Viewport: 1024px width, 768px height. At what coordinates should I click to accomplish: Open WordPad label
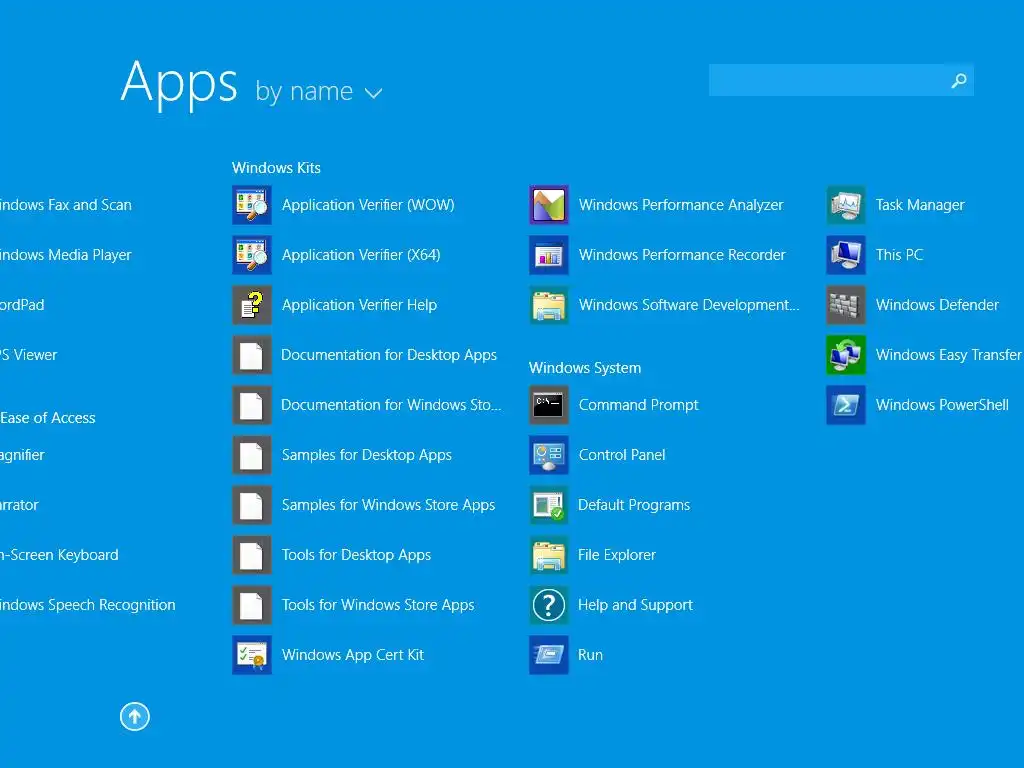click(x=22, y=305)
